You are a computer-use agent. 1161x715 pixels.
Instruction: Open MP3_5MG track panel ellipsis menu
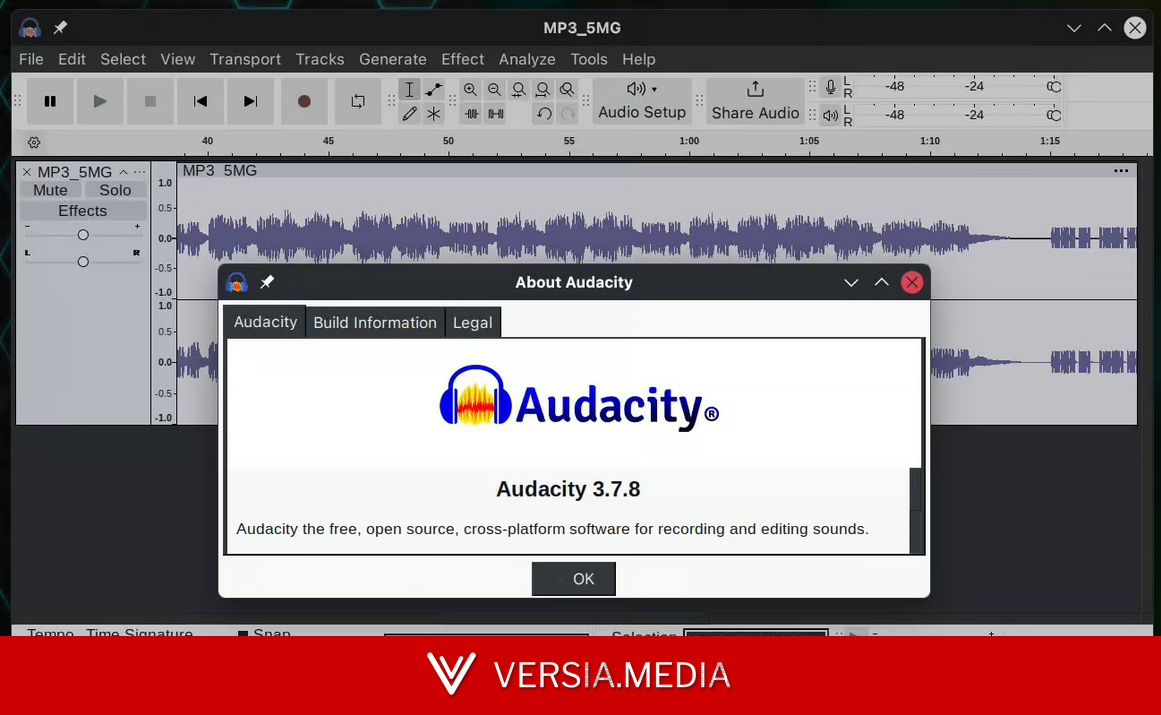click(139, 172)
